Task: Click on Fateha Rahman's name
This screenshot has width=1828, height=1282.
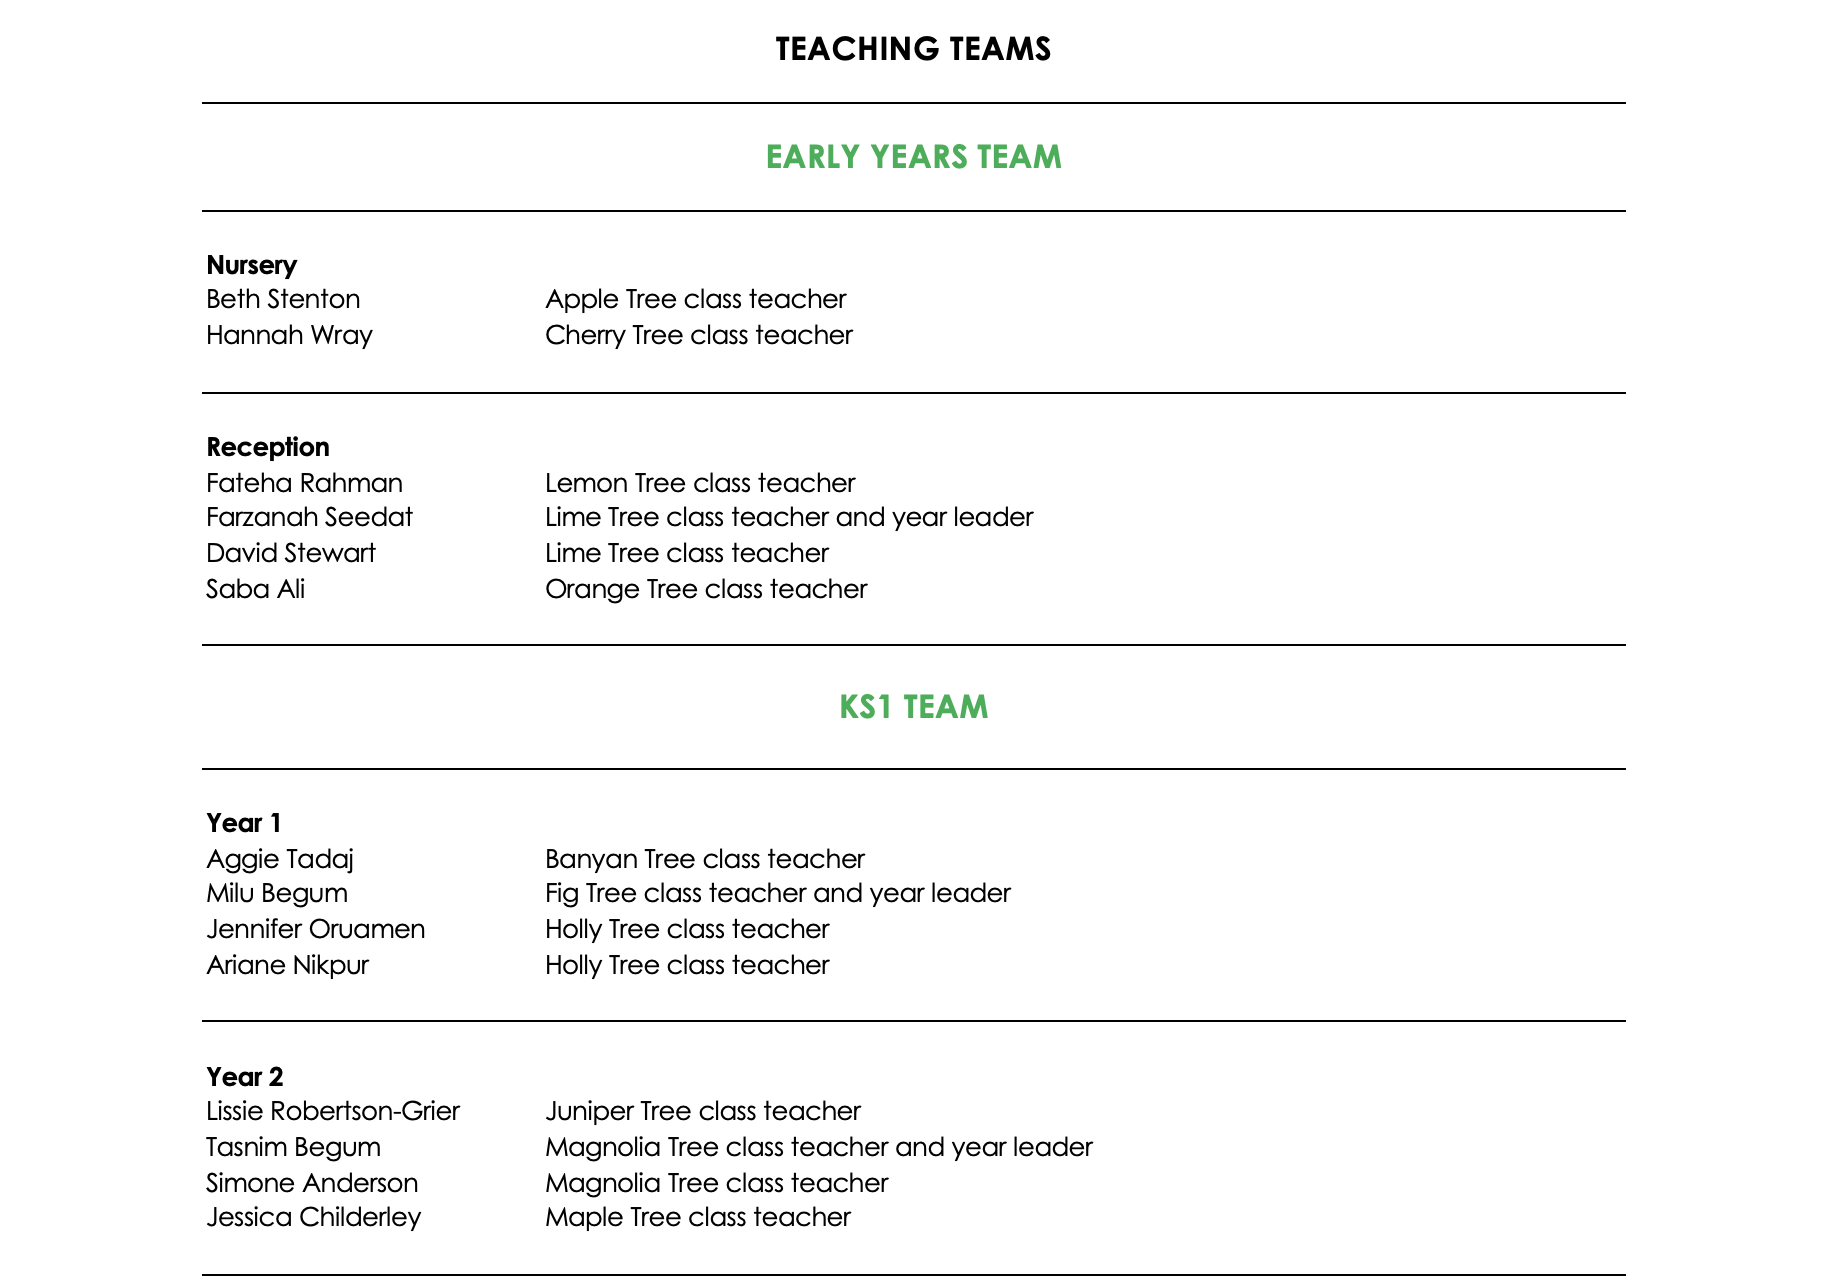Action: click(x=304, y=483)
